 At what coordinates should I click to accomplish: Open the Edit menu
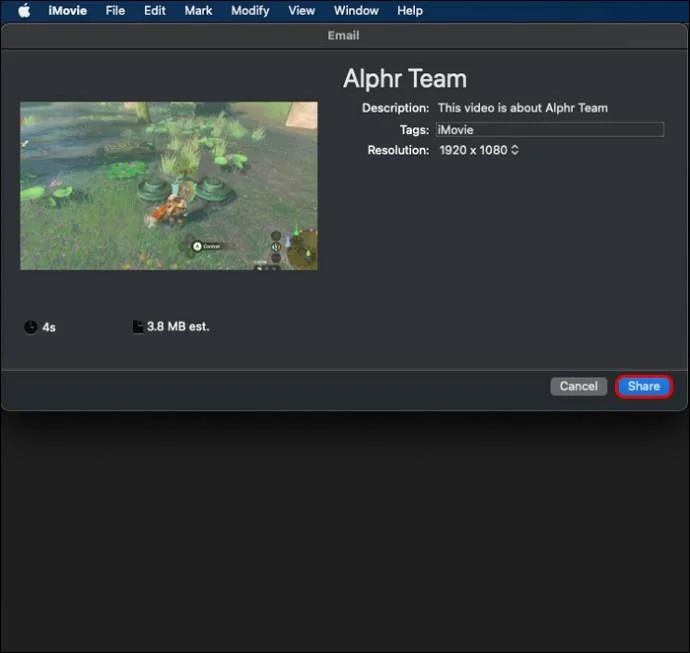[x=155, y=11]
